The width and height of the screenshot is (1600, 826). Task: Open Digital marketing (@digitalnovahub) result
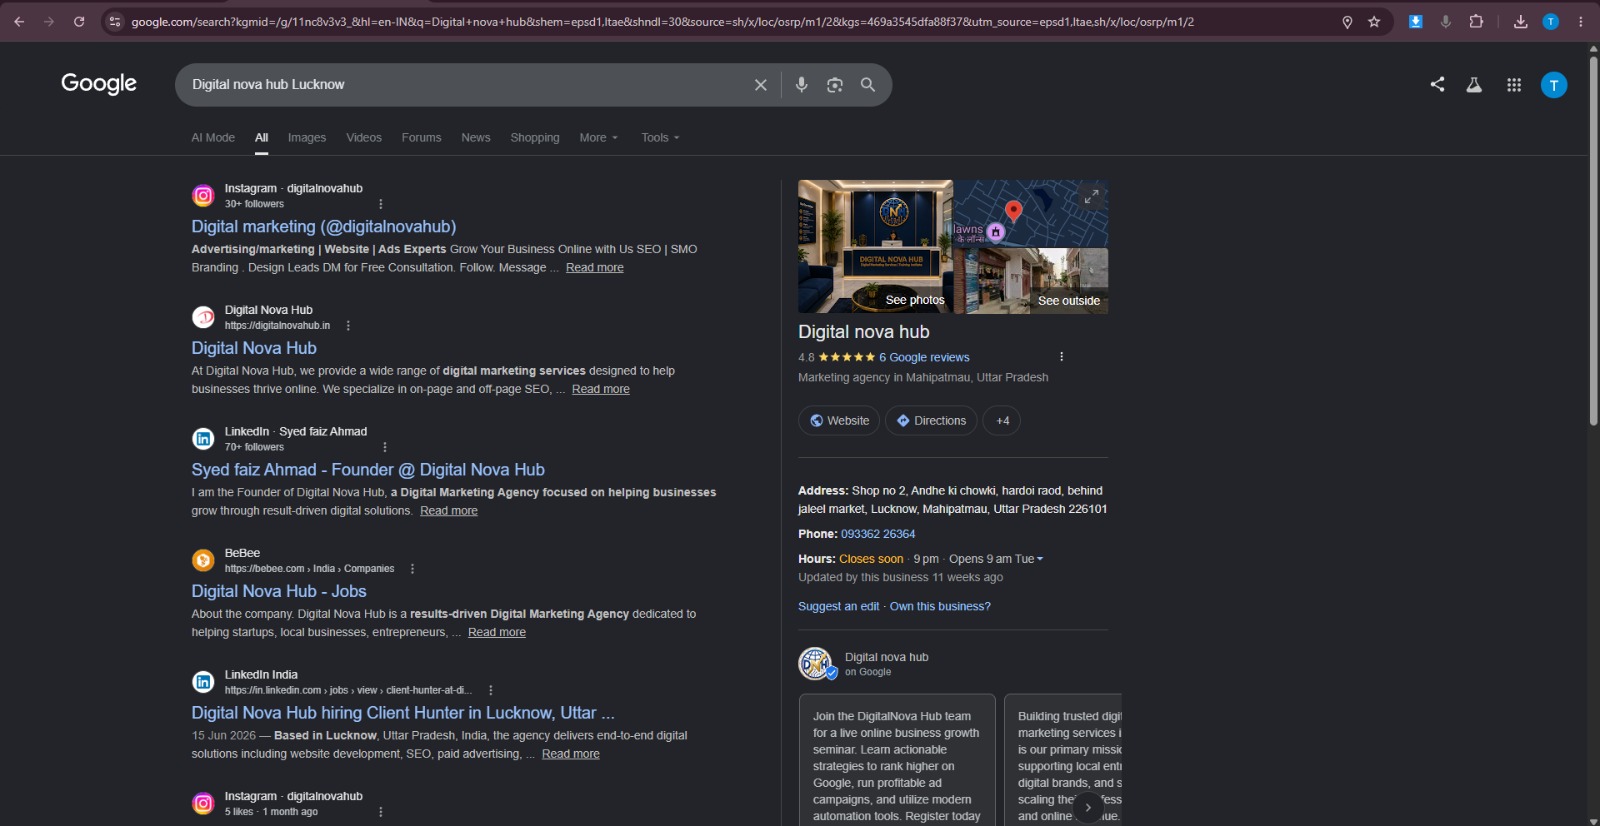[324, 227]
